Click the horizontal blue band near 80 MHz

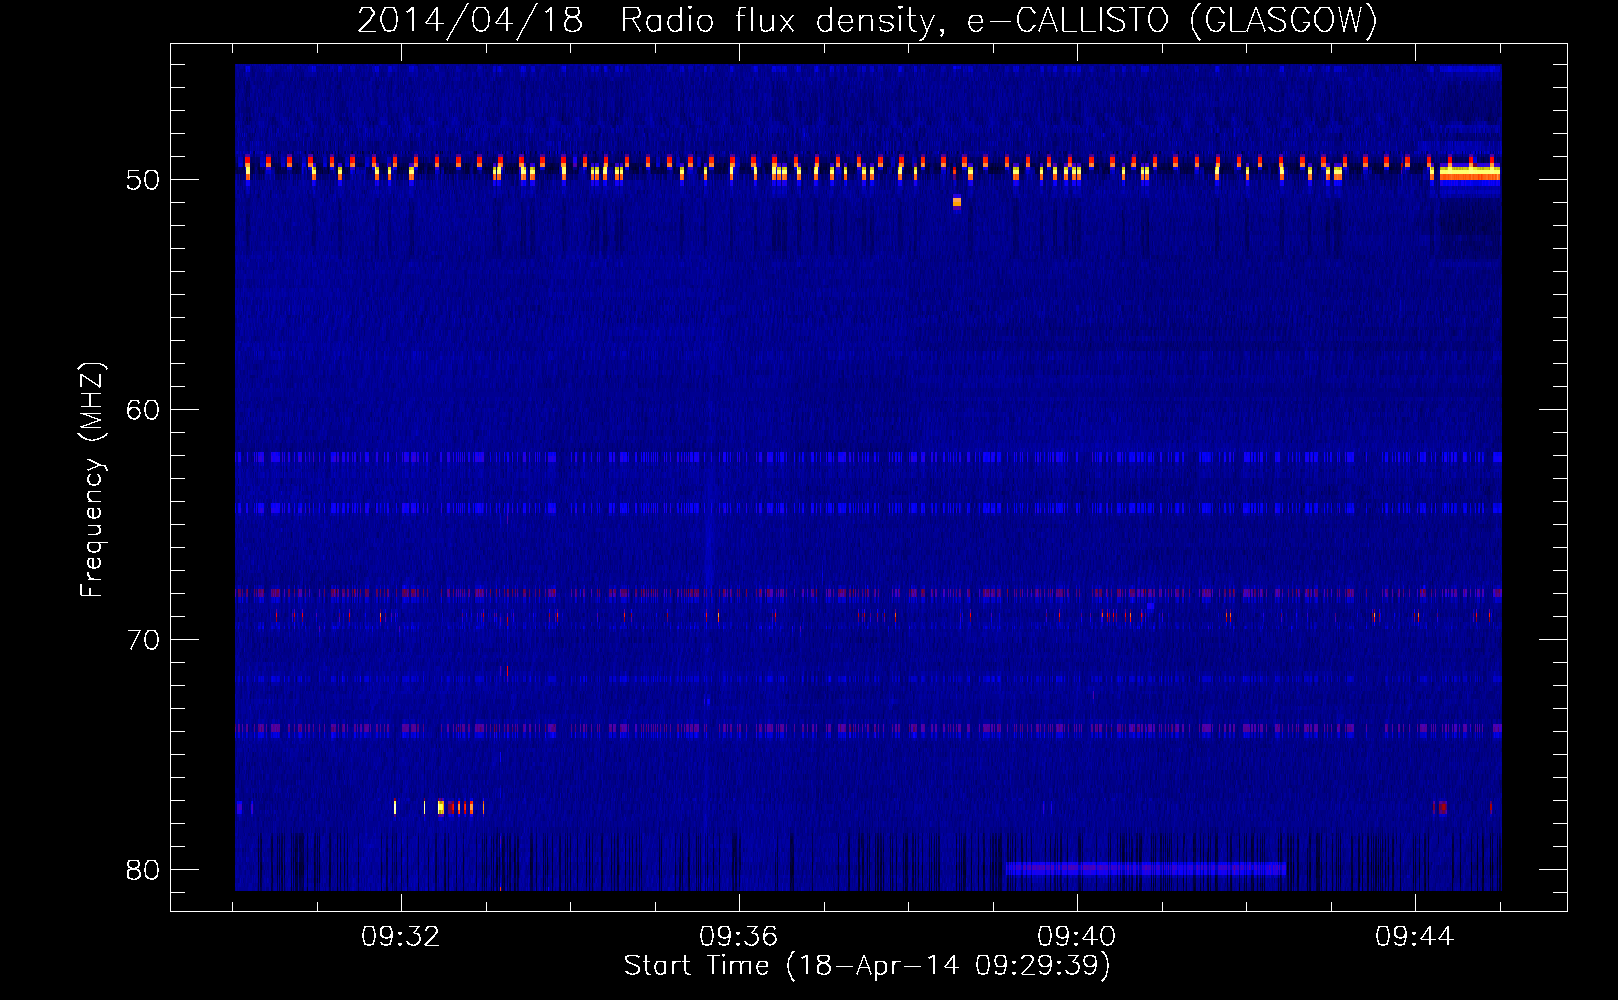1145,869
